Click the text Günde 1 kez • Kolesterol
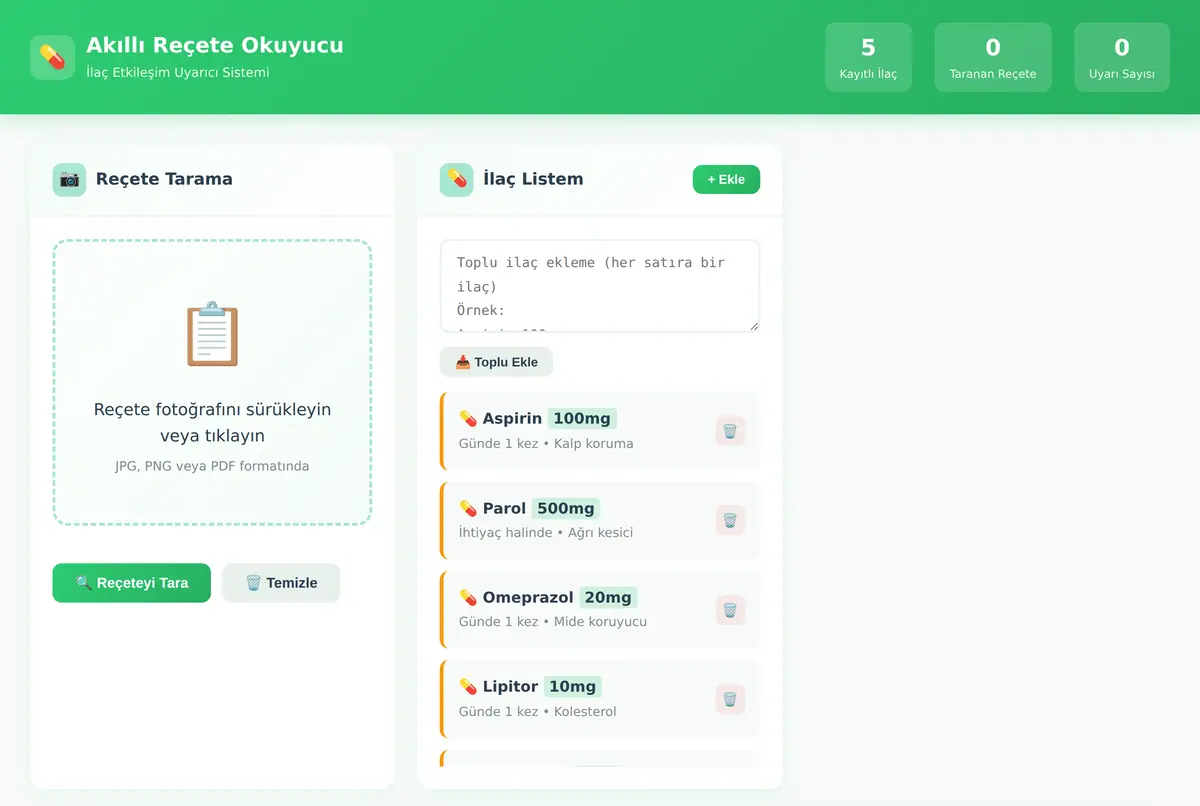Image resolution: width=1200 pixels, height=806 pixels. pos(538,711)
